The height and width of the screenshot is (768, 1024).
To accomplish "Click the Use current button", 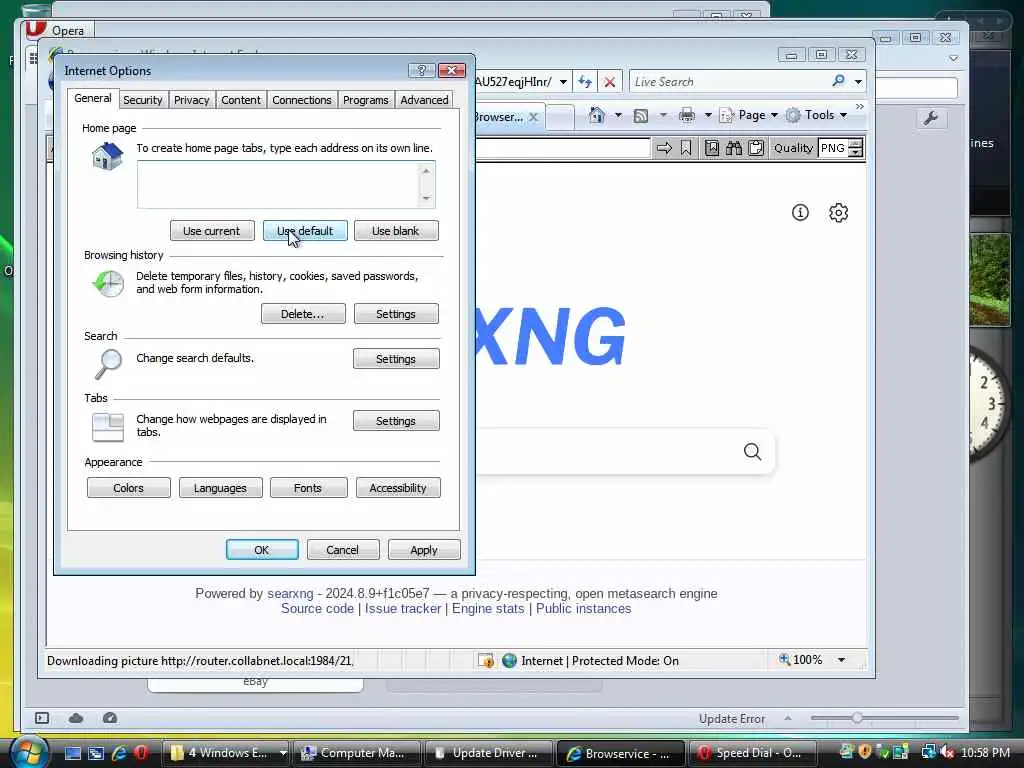I will pyautogui.click(x=212, y=231).
